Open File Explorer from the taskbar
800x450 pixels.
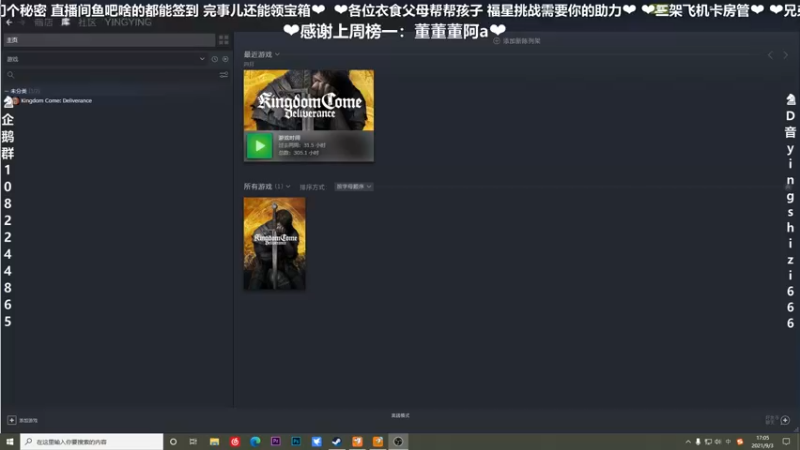click(214, 441)
